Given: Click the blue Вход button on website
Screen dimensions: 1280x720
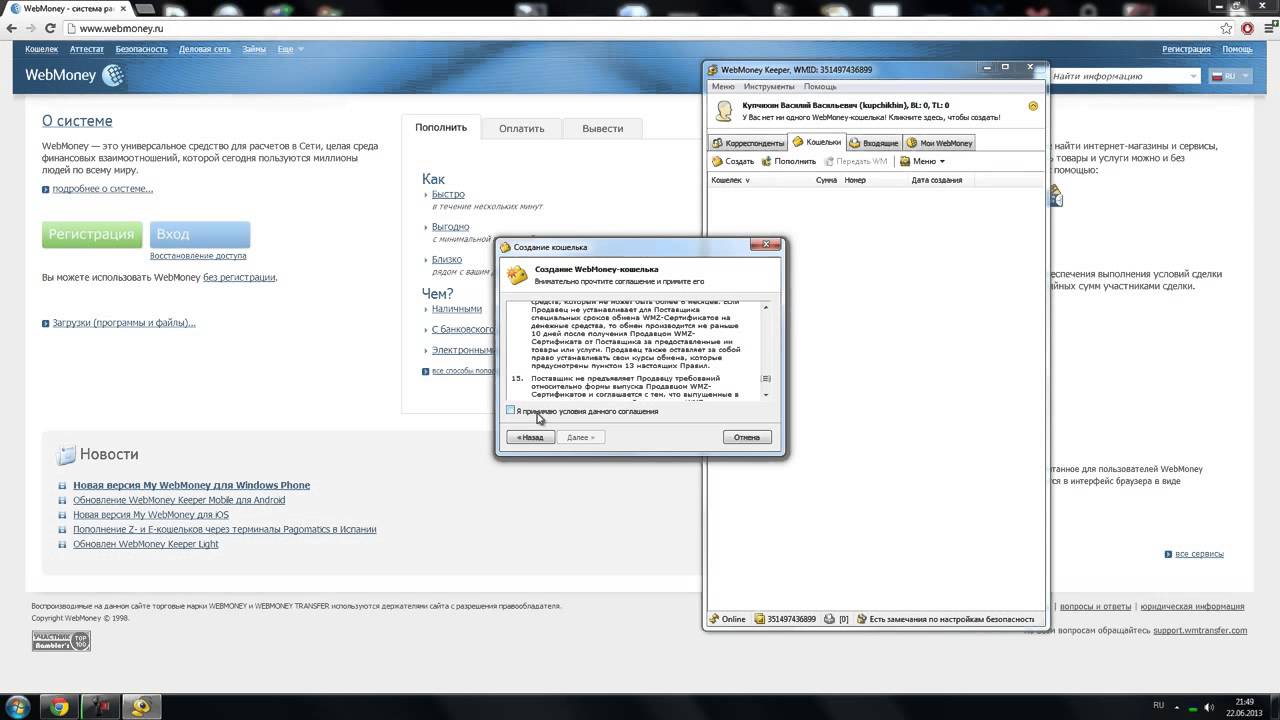Looking at the screenshot, I should point(200,234).
